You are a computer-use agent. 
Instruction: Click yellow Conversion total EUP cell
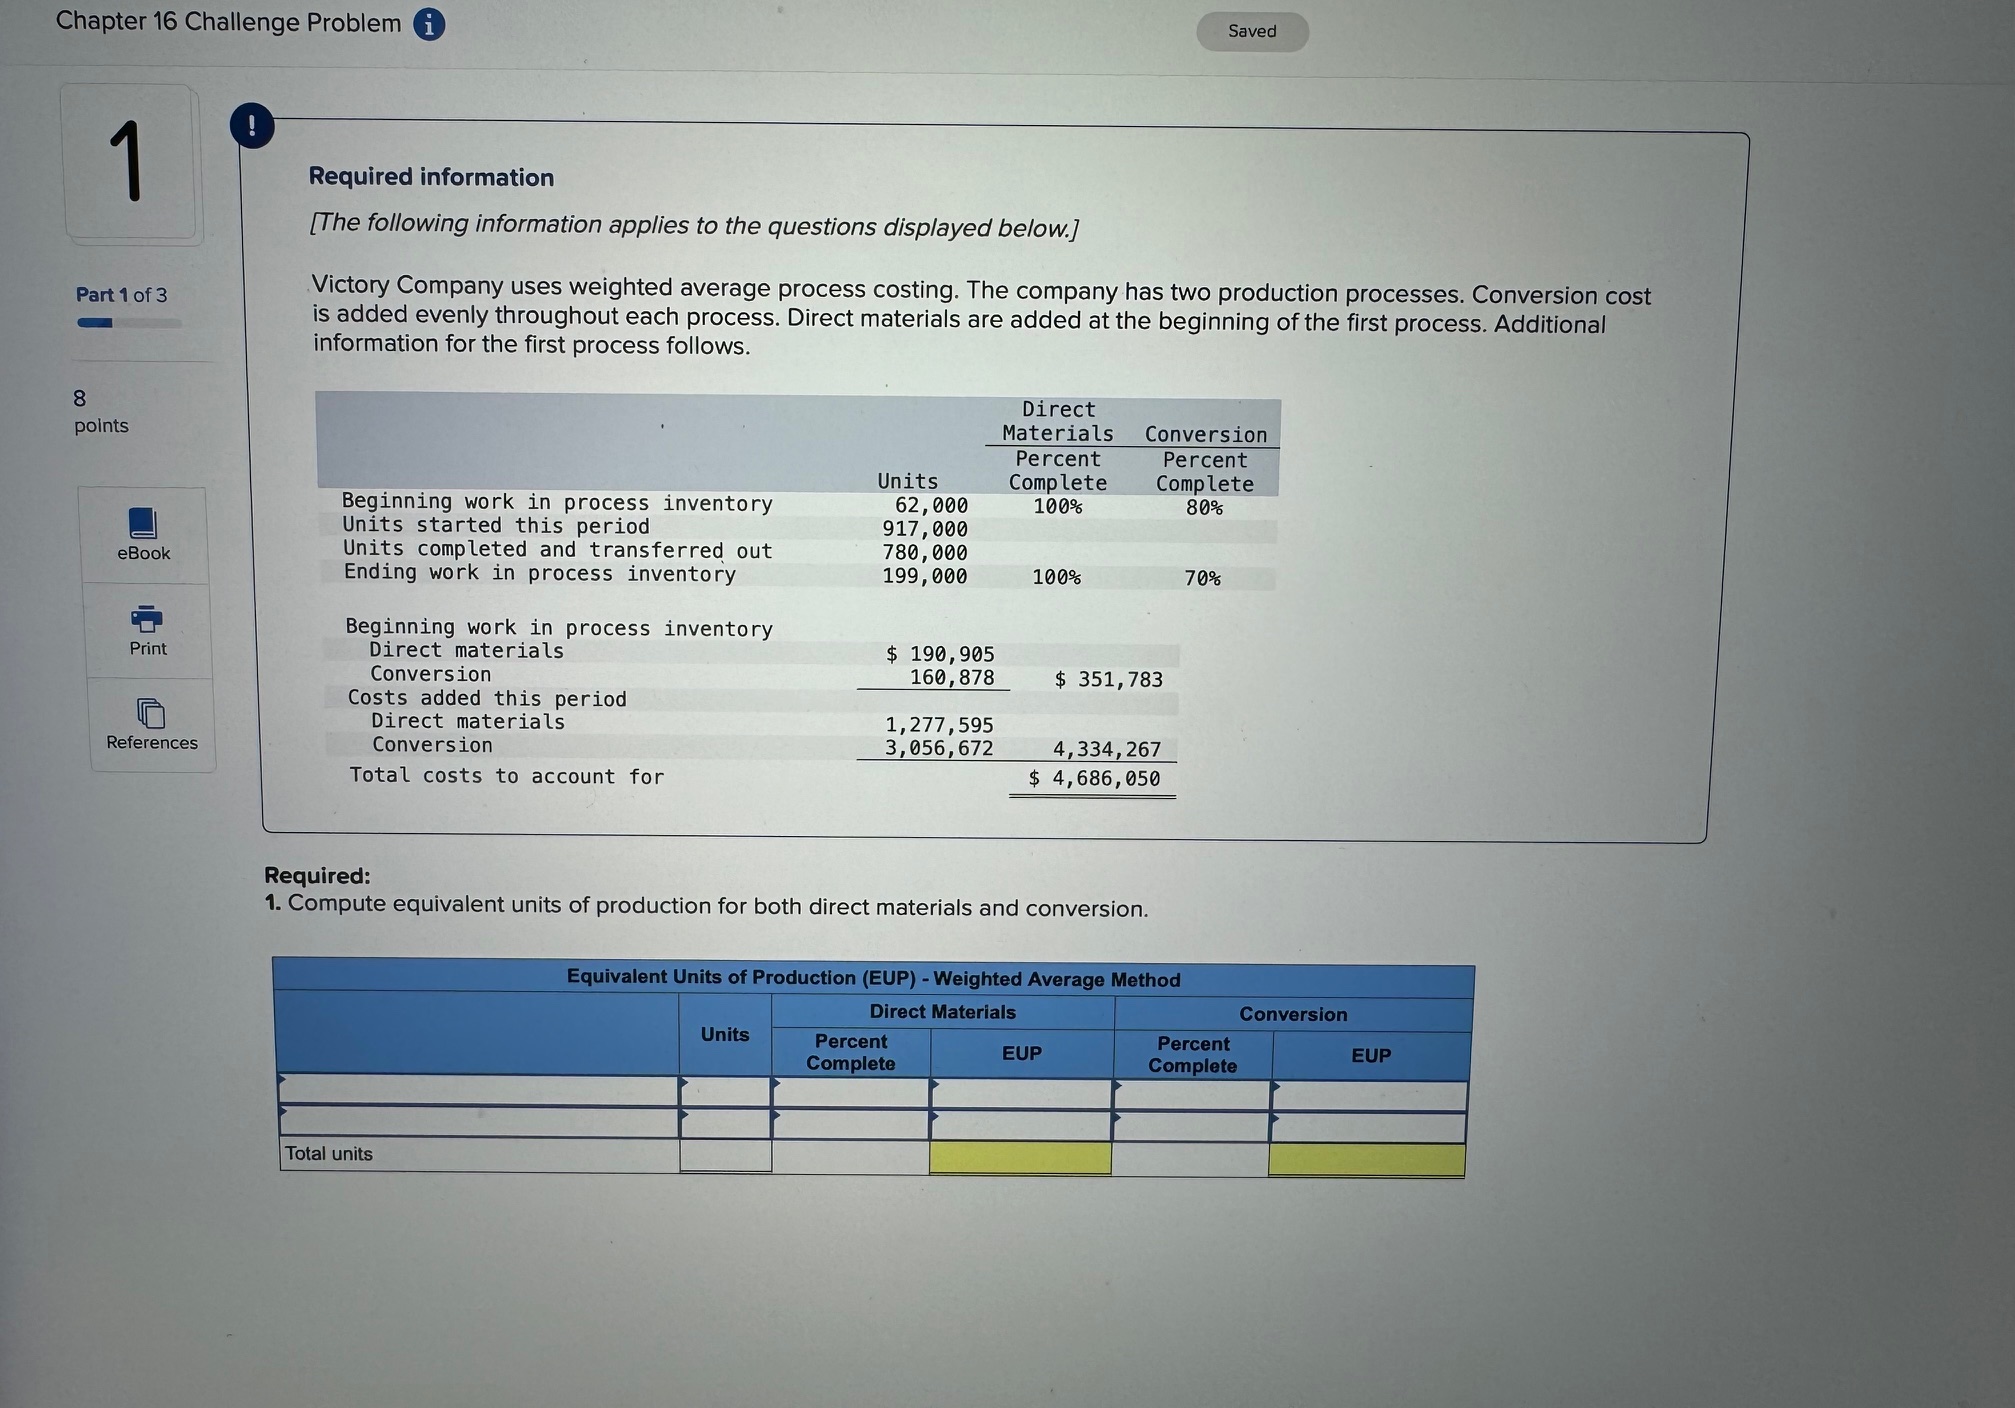pyautogui.click(x=1366, y=1160)
